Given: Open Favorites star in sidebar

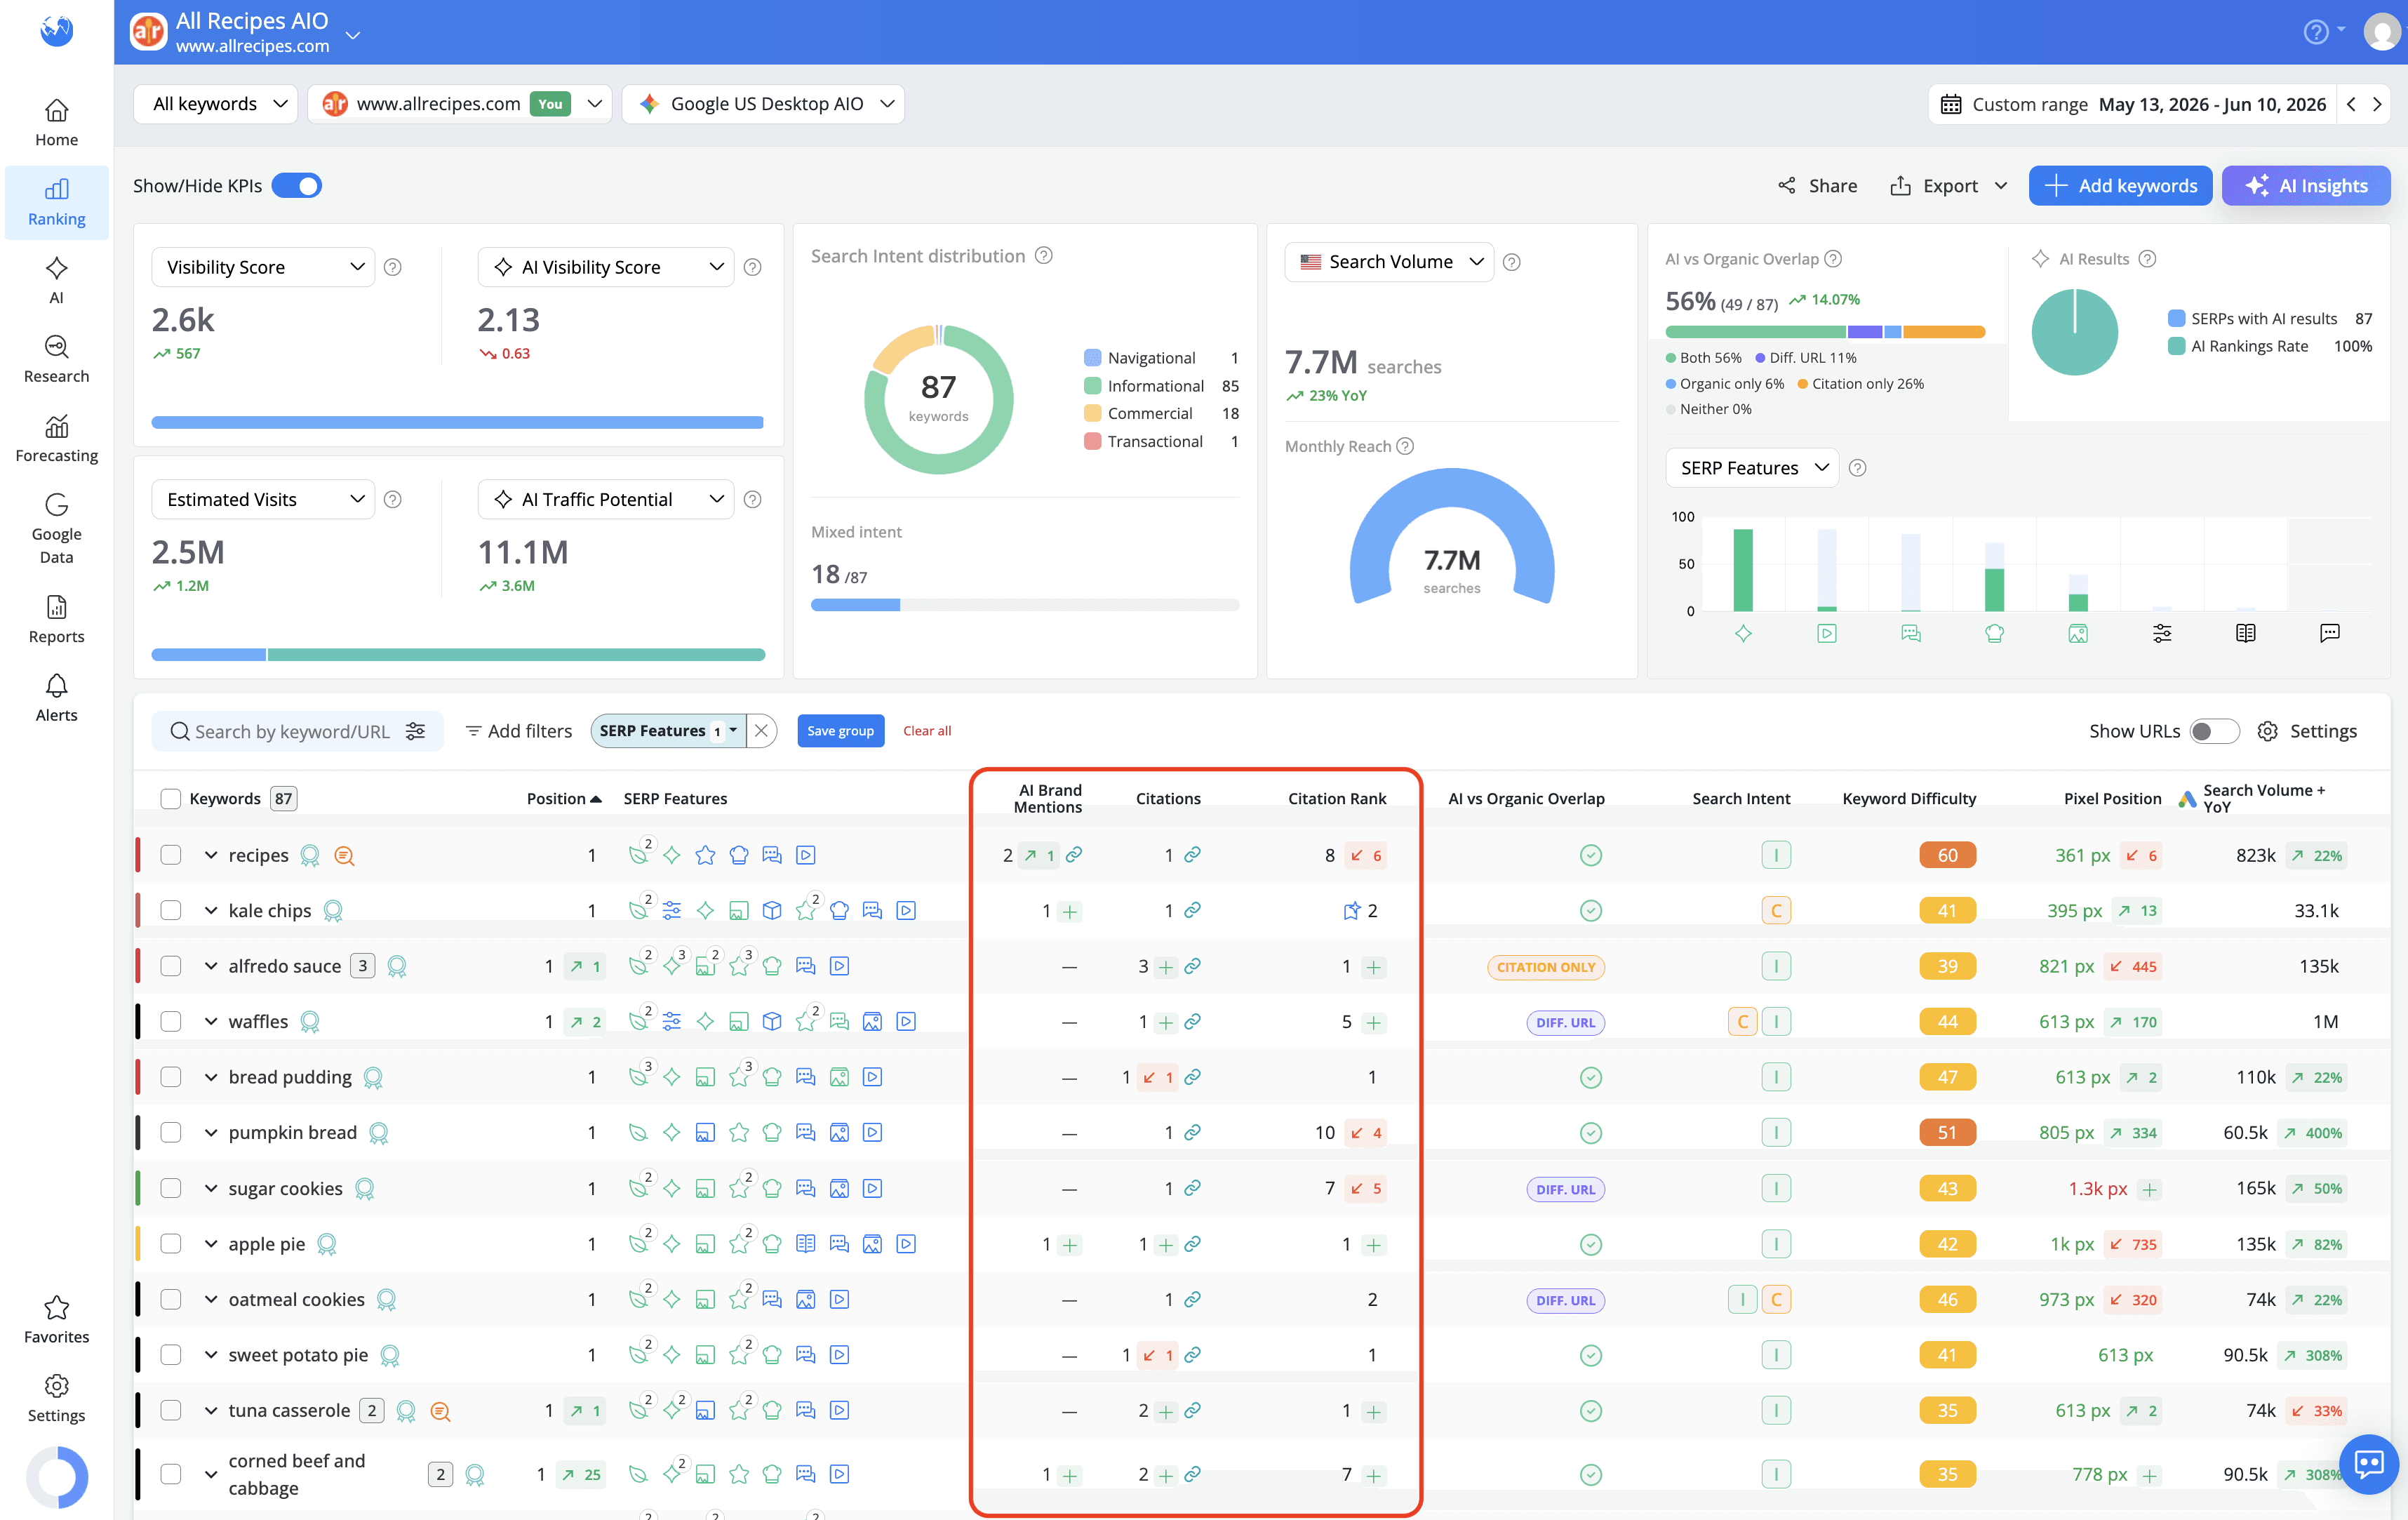Looking at the screenshot, I should point(56,1320).
